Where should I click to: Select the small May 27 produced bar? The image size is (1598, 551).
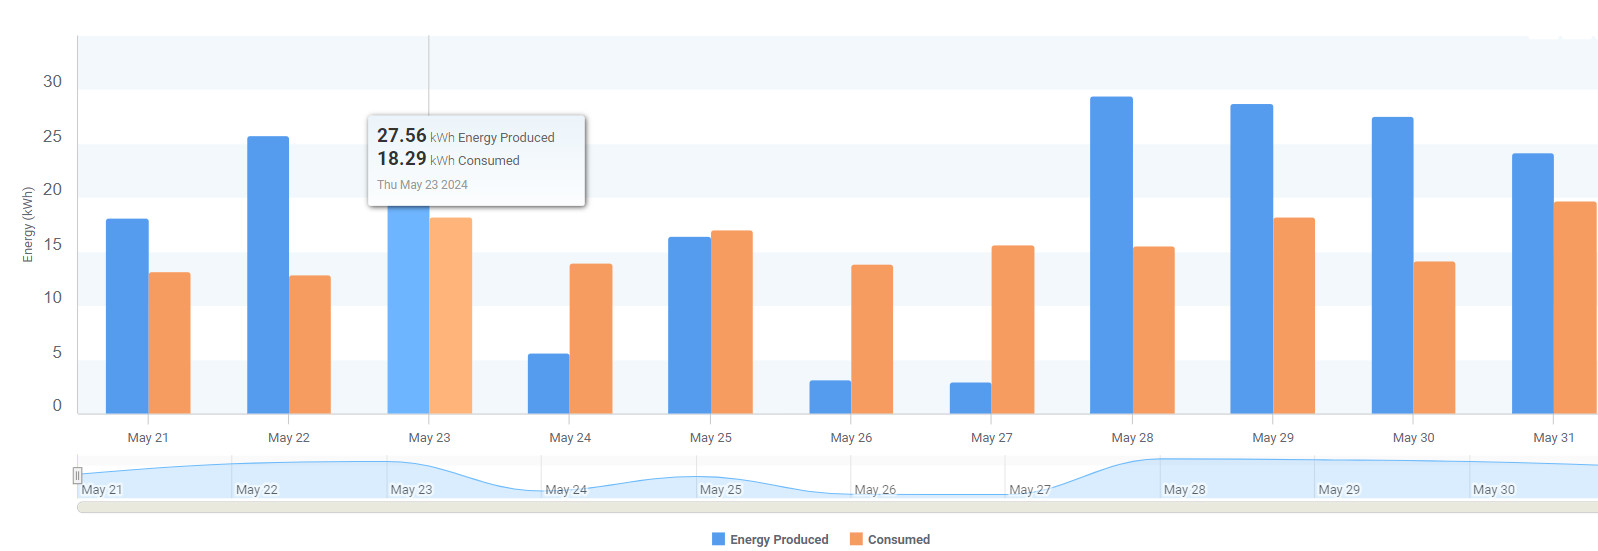coord(970,398)
